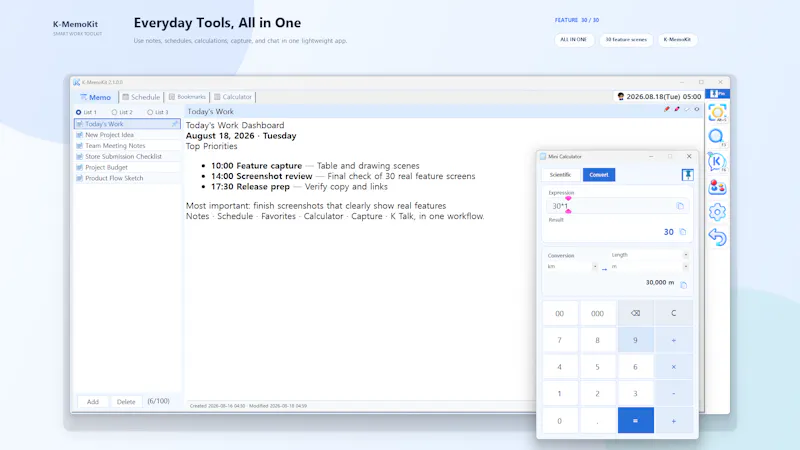Screen dimensions: 800x450
Task: Open K Talk chat icon in the sidebar
Action: pos(717,162)
